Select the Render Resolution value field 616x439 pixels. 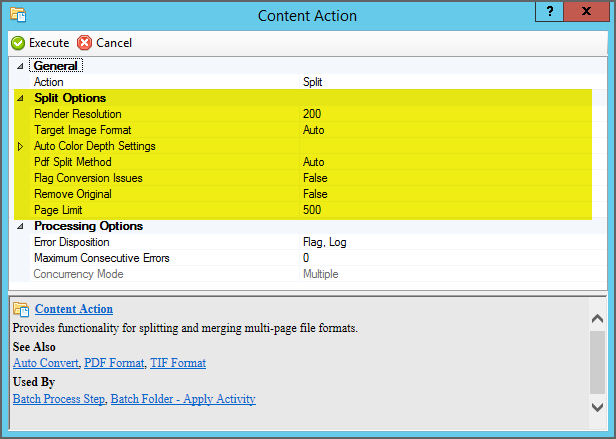[445, 114]
